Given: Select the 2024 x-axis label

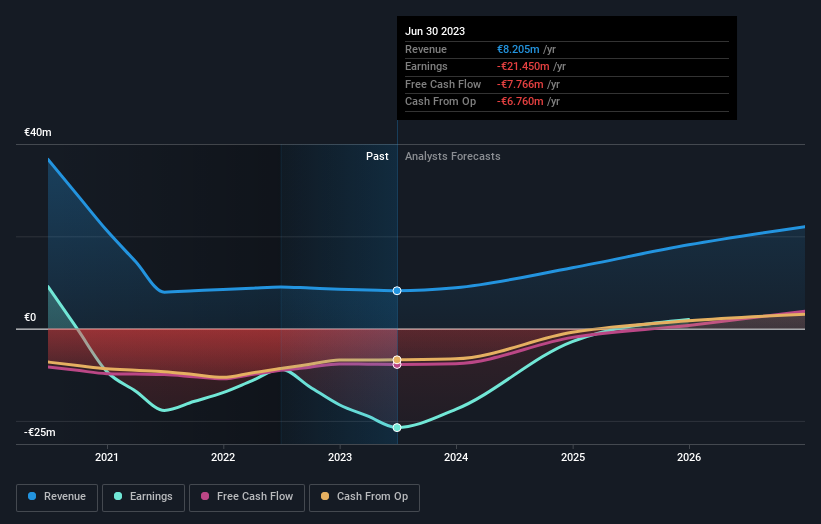Looking at the screenshot, I should tap(456, 457).
